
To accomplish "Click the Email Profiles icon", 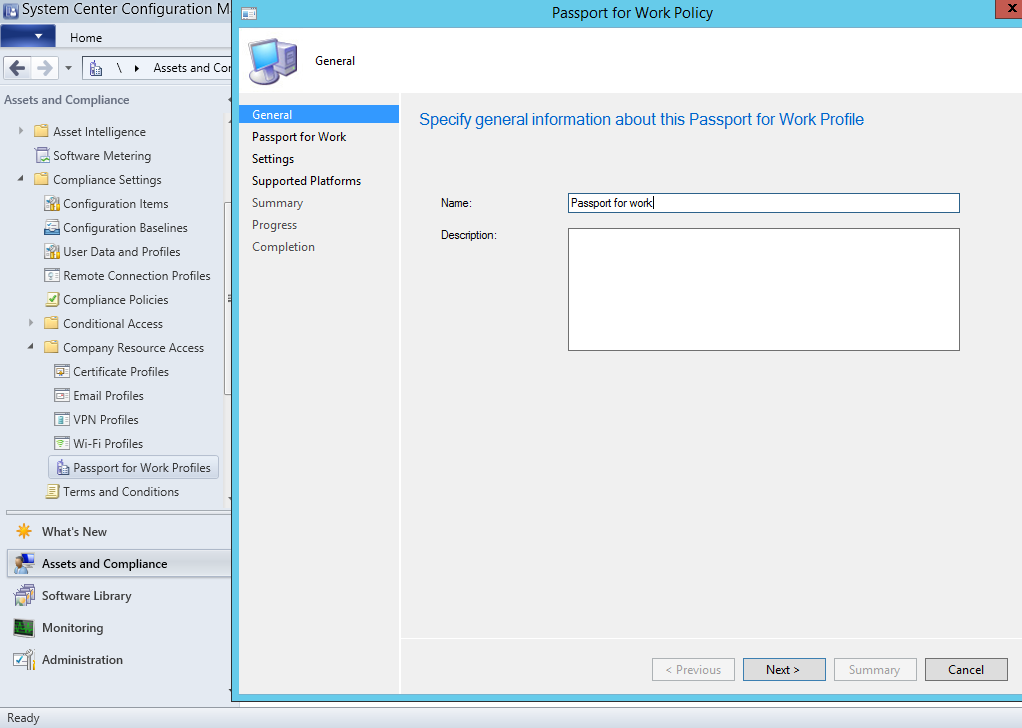I will pos(61,396).
